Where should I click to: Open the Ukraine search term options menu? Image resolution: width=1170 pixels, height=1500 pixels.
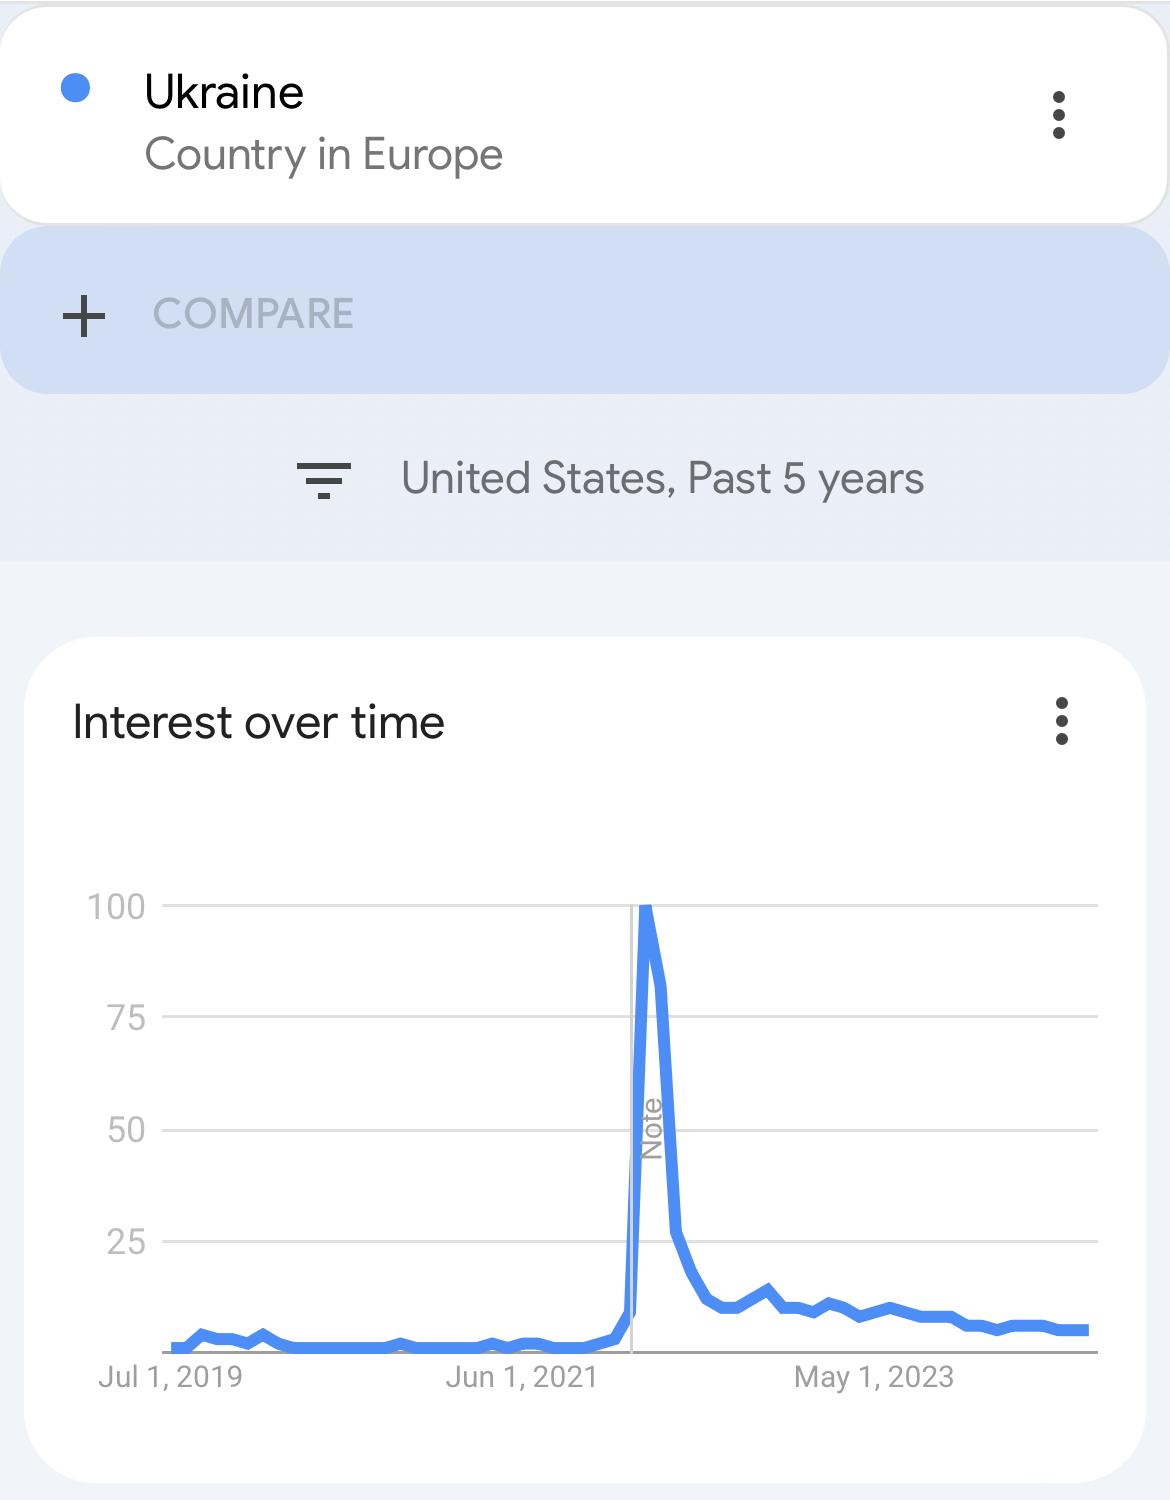(x=1059, y=116)
